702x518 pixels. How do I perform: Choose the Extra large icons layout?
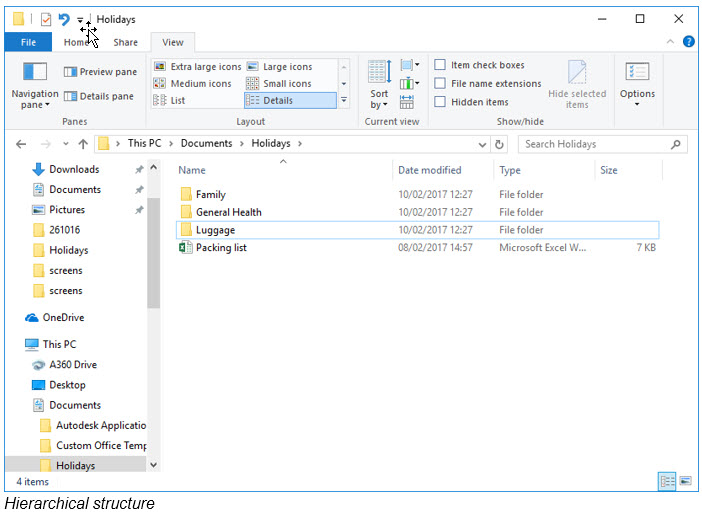(x=197, y=66)
